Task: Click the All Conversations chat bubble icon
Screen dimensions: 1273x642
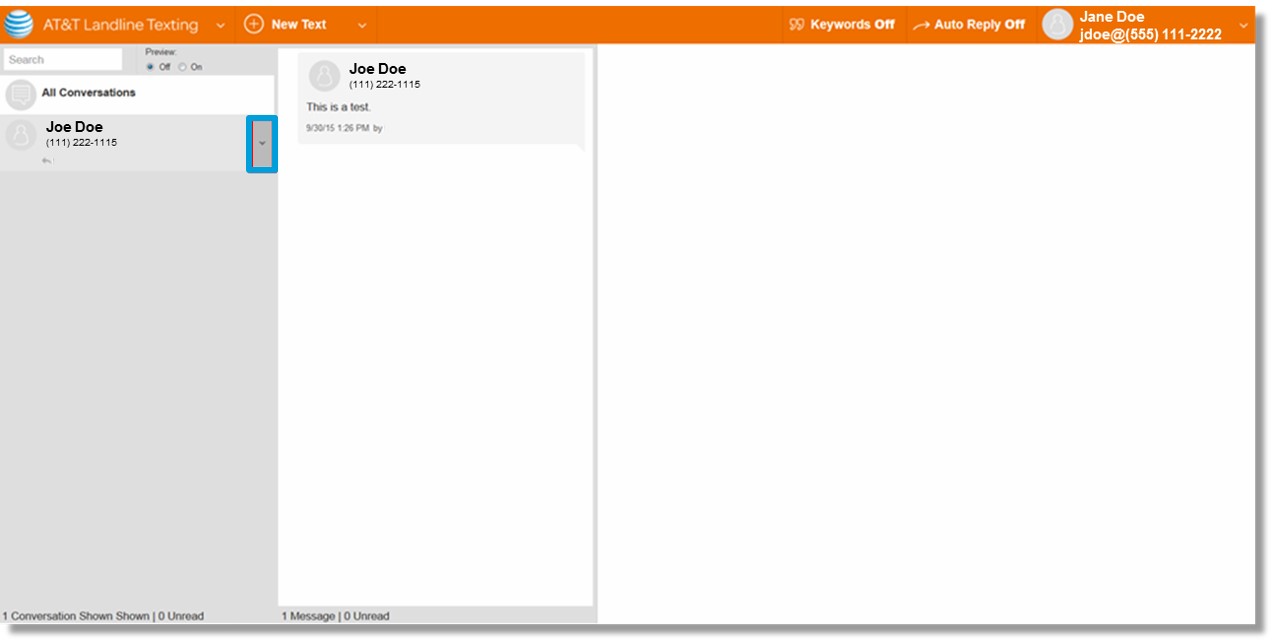Action: (x=21, y=94)
